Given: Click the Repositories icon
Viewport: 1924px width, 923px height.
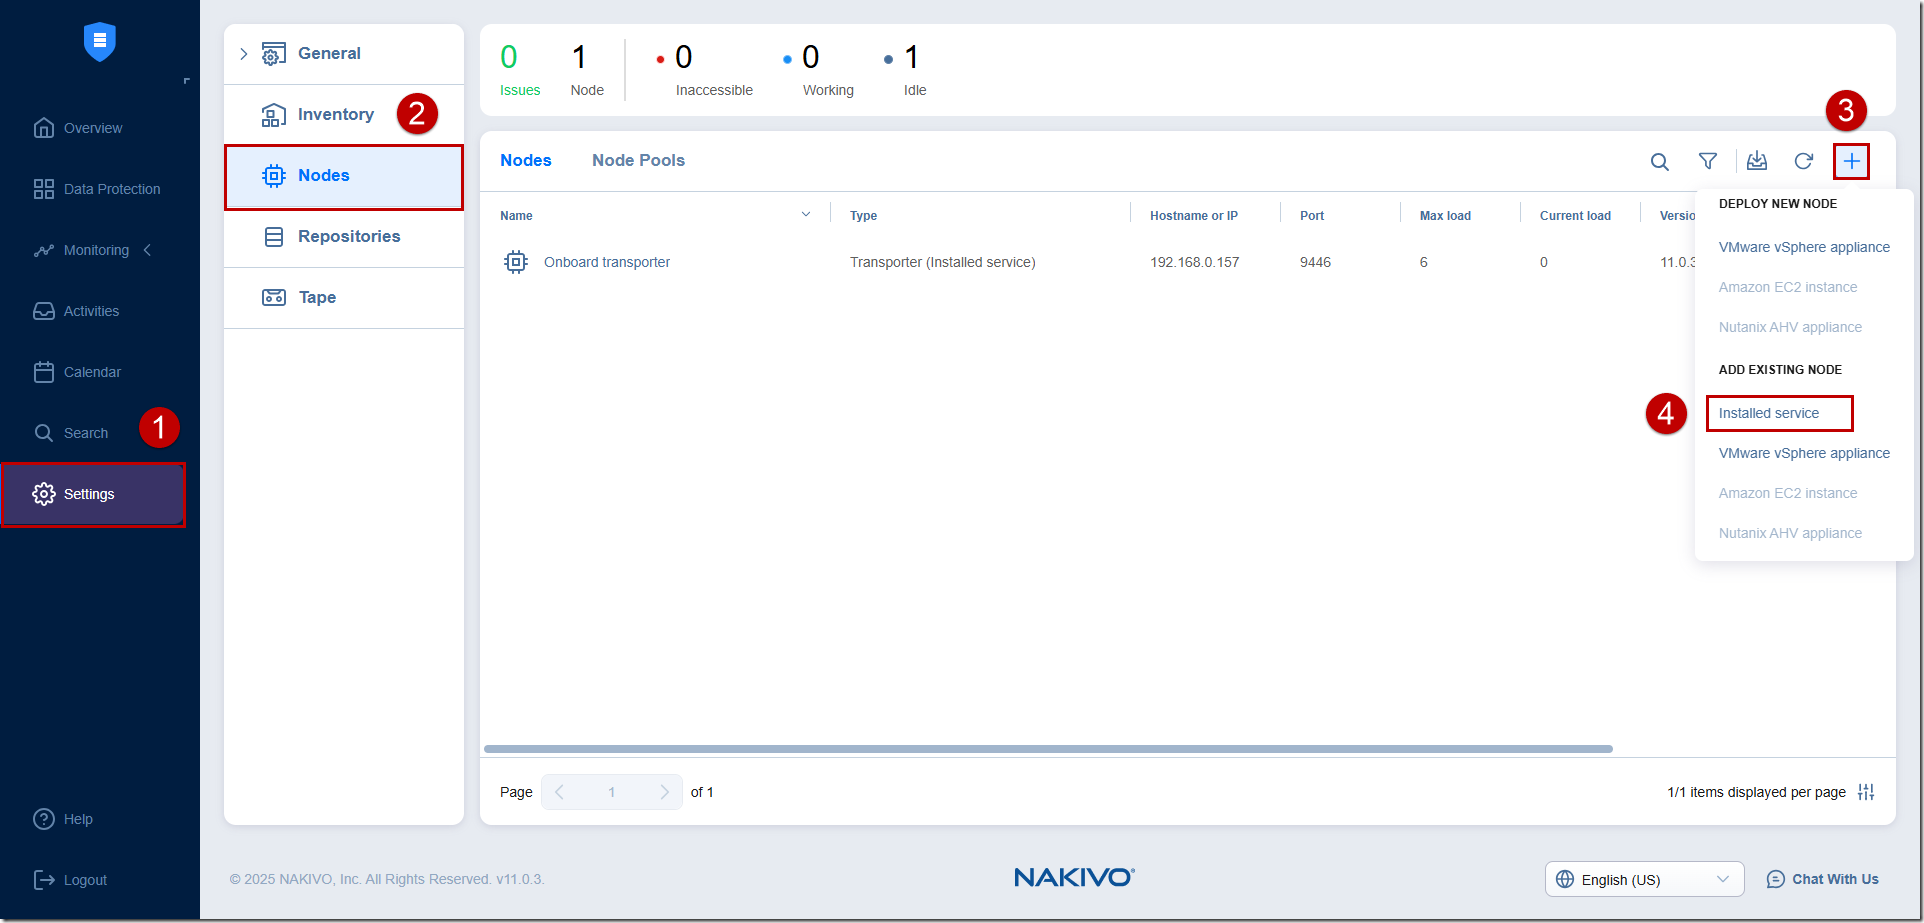Looking at the screenshot, I should click(274, 237).
